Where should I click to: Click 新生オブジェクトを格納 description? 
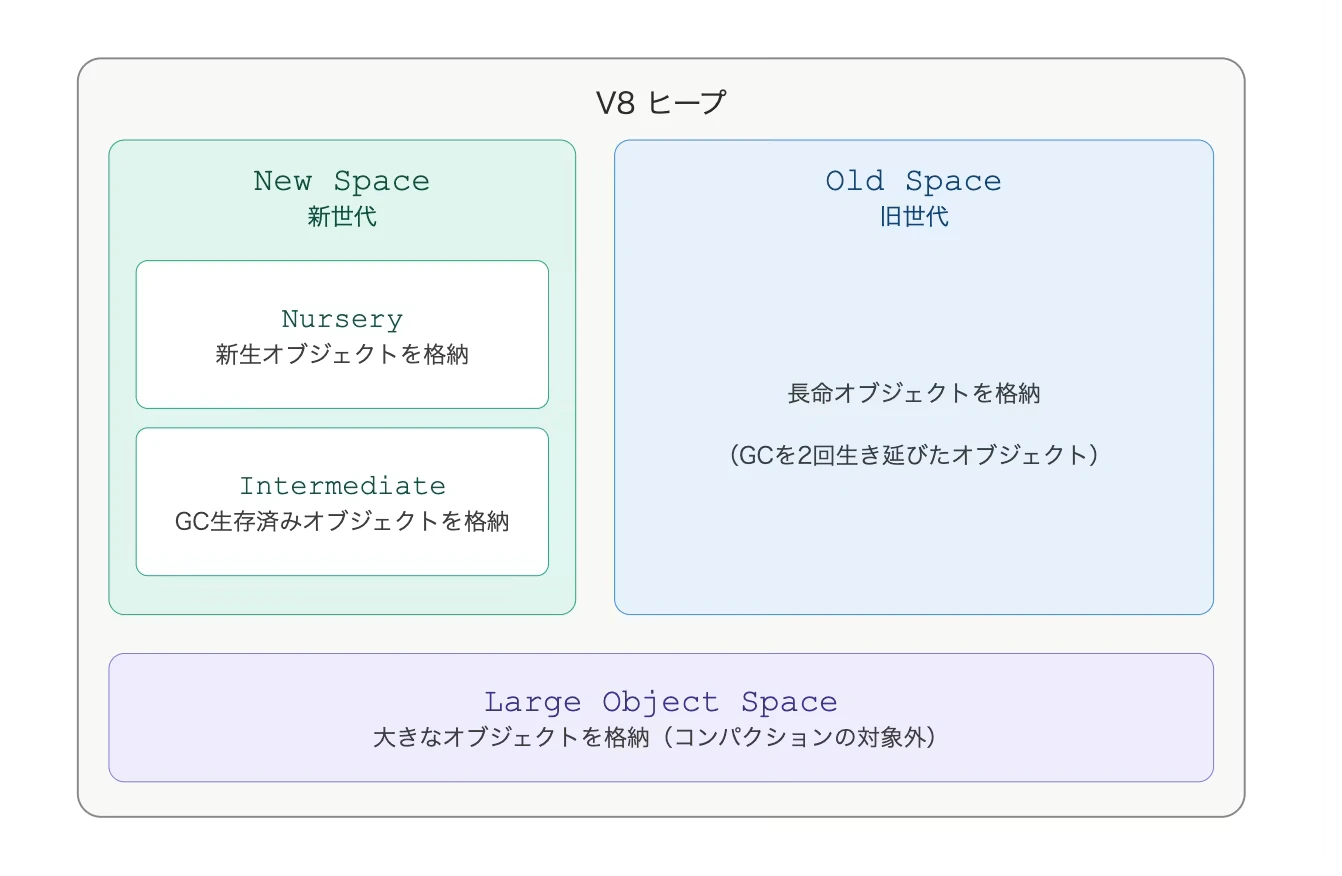pos(342,354)
